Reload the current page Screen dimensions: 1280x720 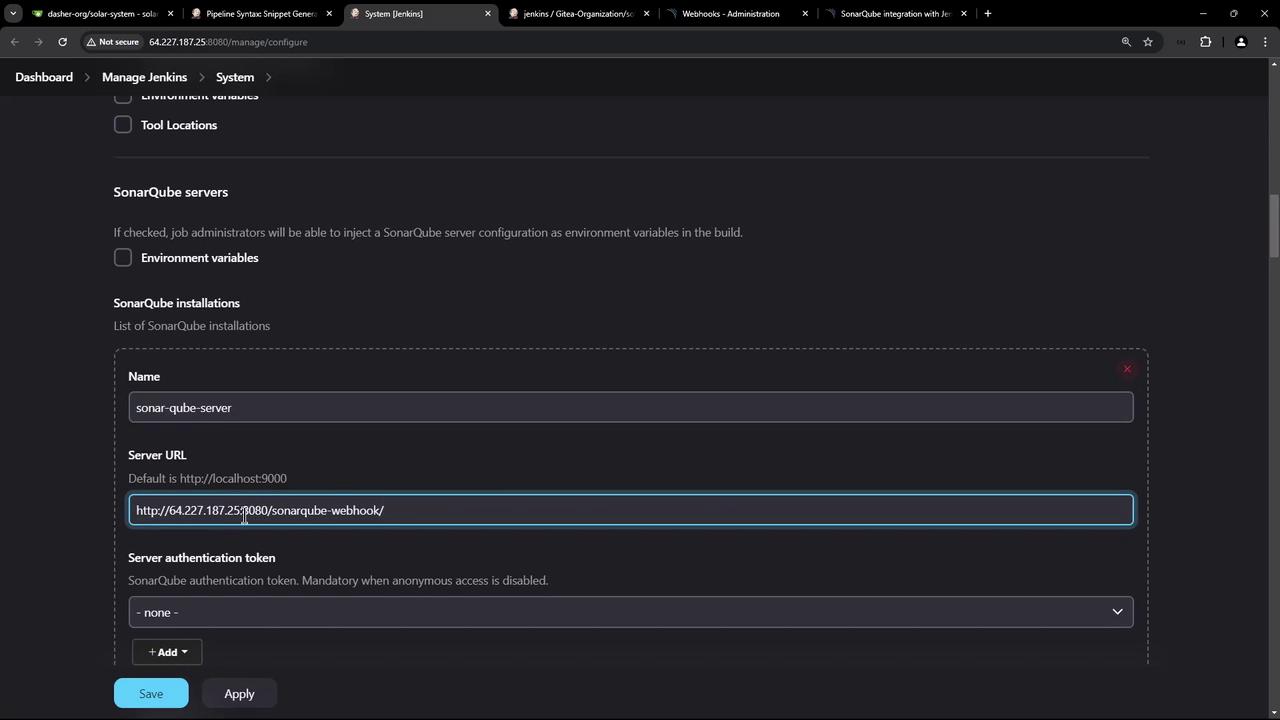coord(62,42)
